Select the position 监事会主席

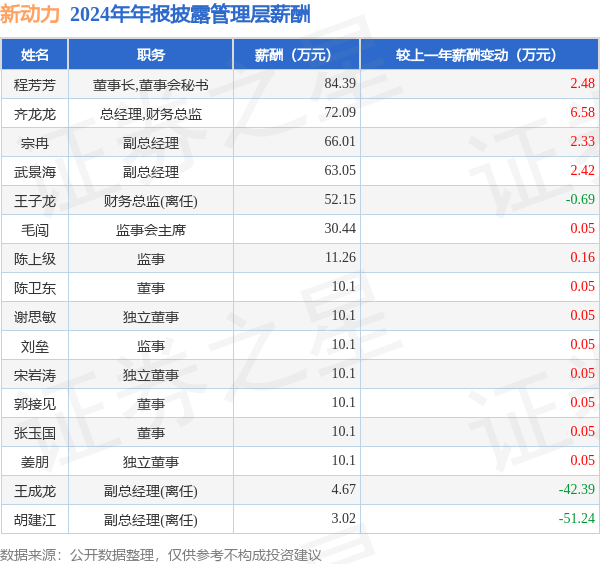(x=151, y=230)
